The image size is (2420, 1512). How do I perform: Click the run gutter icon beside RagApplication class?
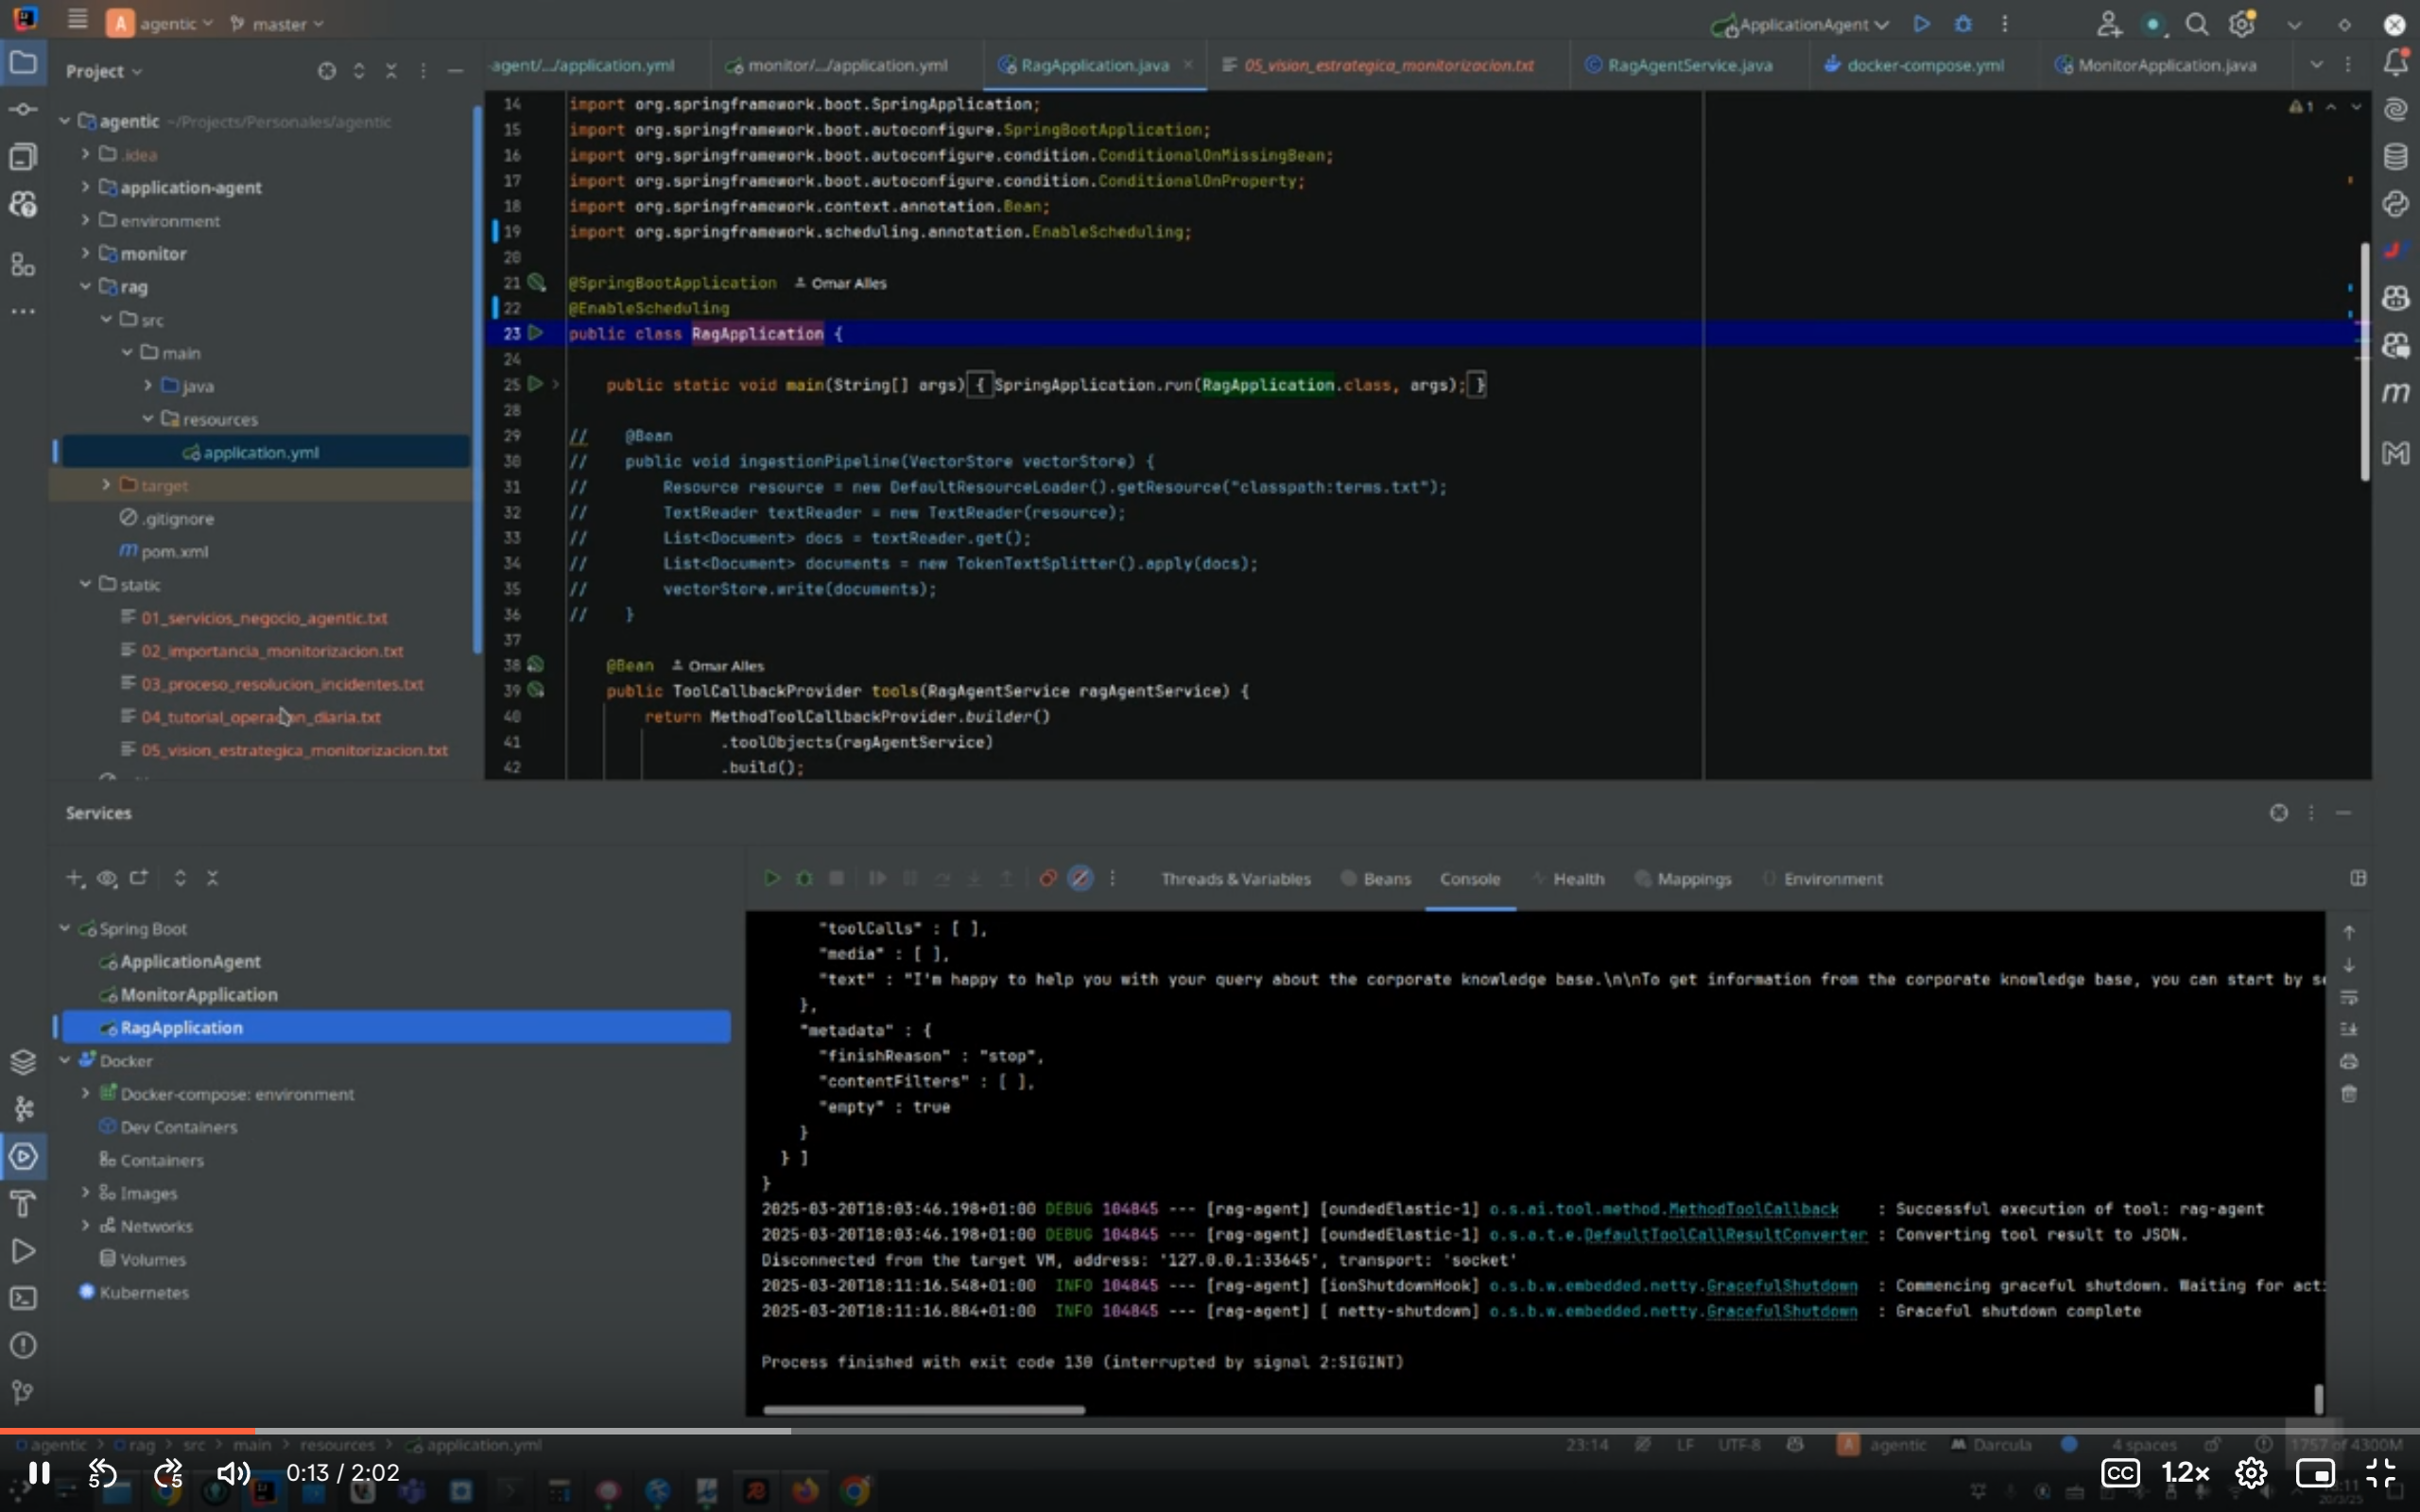[x=536, y=333]
